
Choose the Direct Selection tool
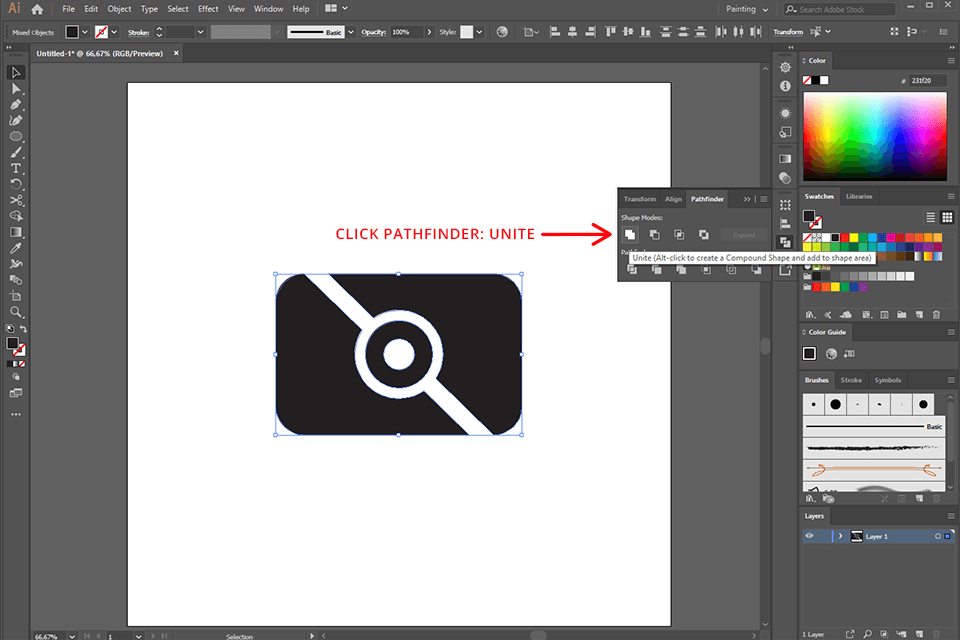pos(16,87)
